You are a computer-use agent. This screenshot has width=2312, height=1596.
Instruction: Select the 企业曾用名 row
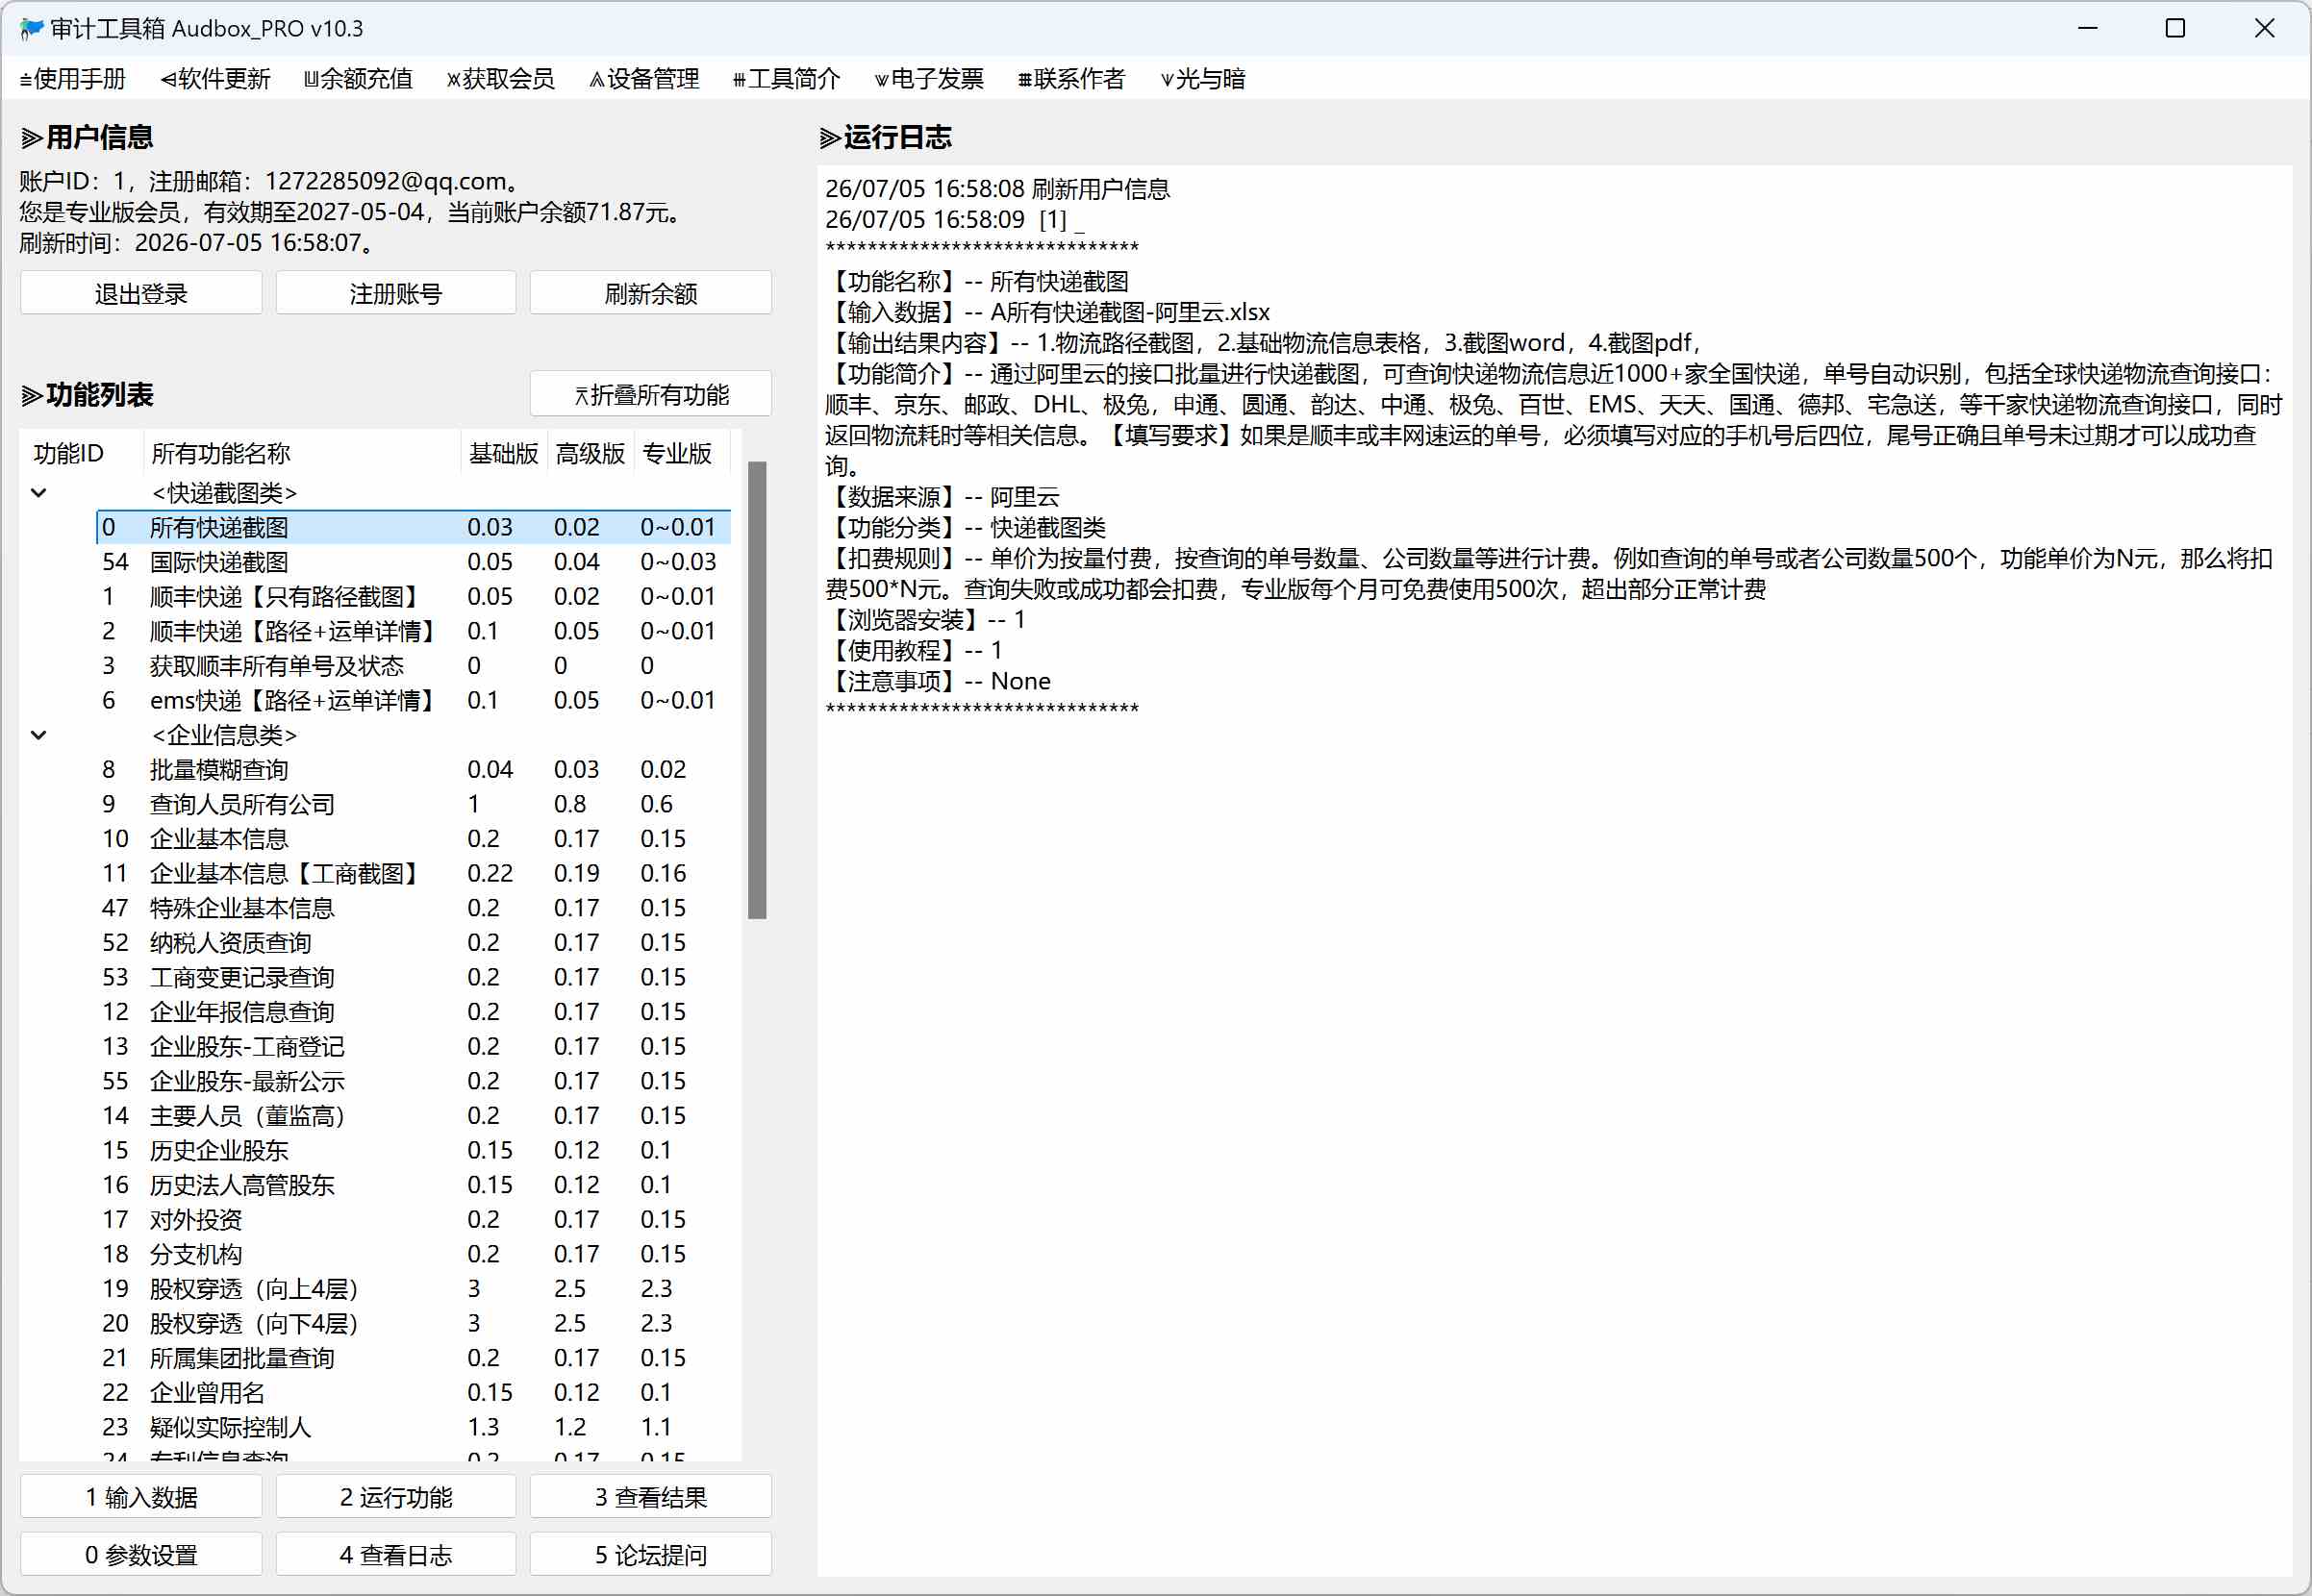413,1393
